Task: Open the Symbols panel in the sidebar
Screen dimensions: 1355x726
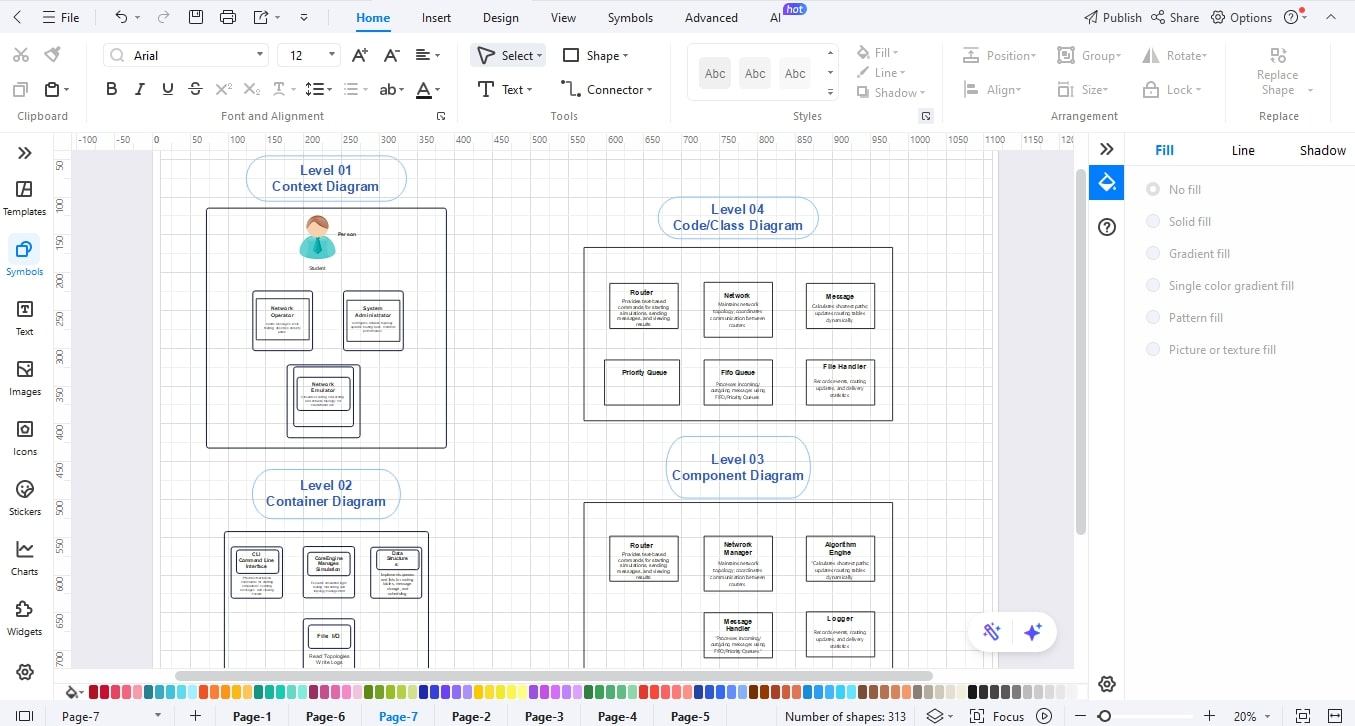Action: [x=24, y=256]
